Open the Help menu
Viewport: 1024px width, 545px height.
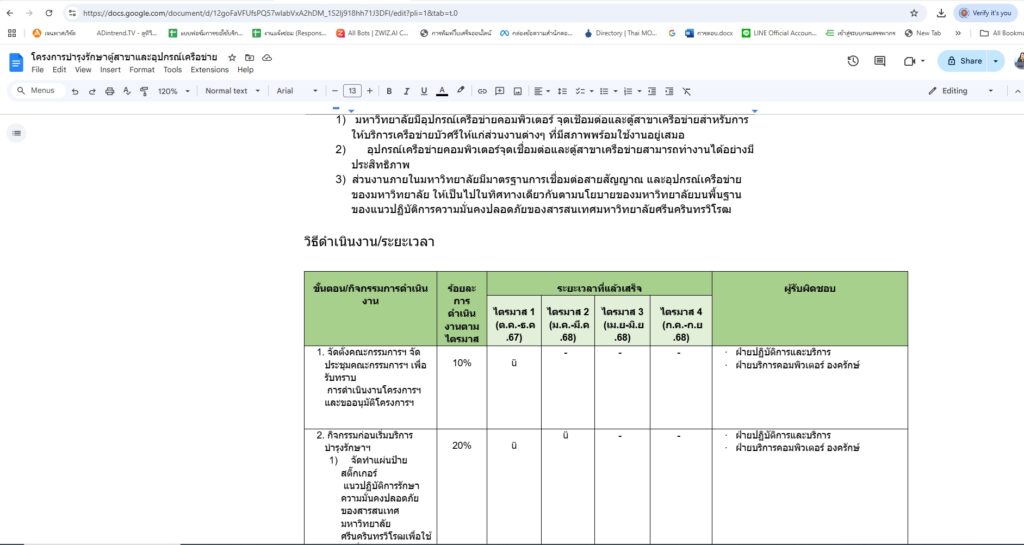coord(246,70)
